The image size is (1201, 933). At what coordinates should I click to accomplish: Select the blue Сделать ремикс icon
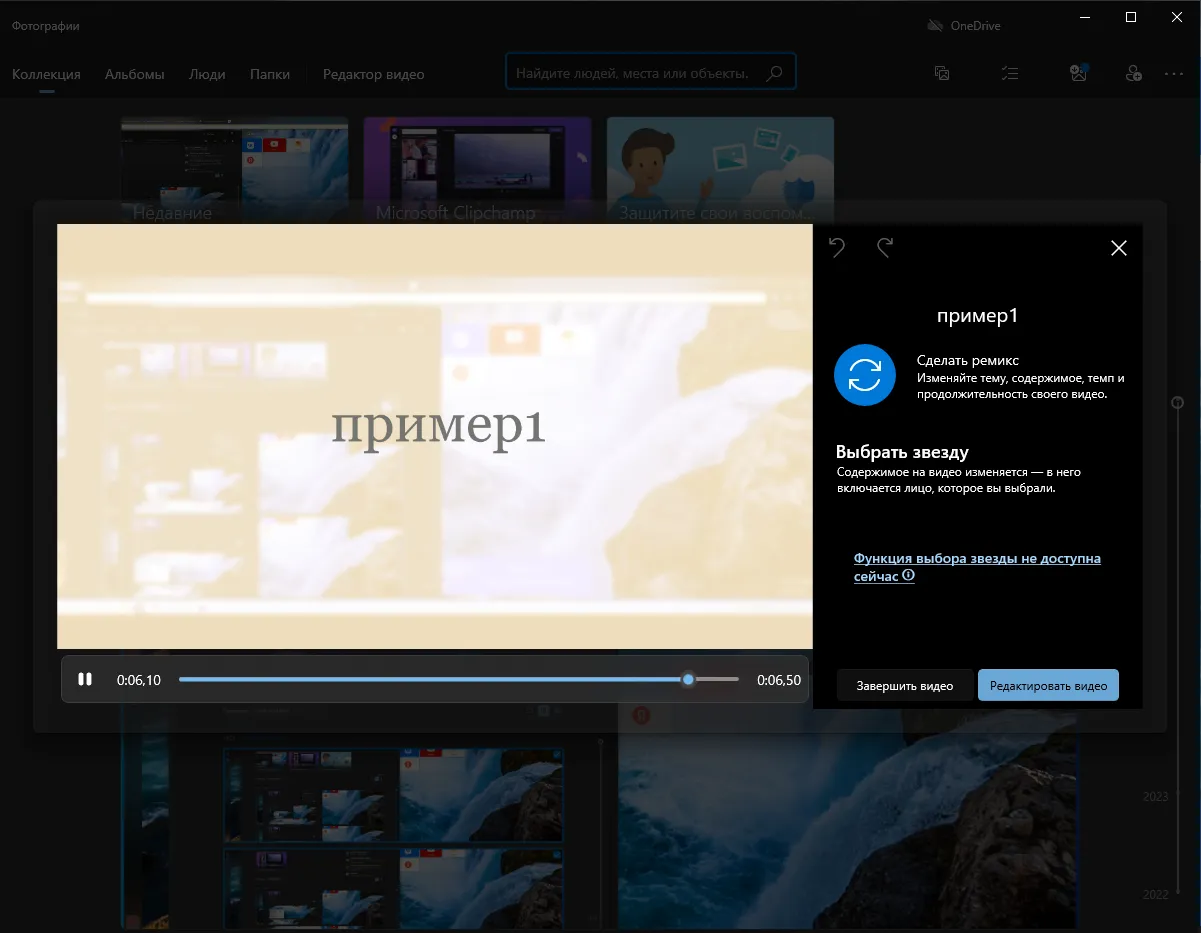[864, 374]
